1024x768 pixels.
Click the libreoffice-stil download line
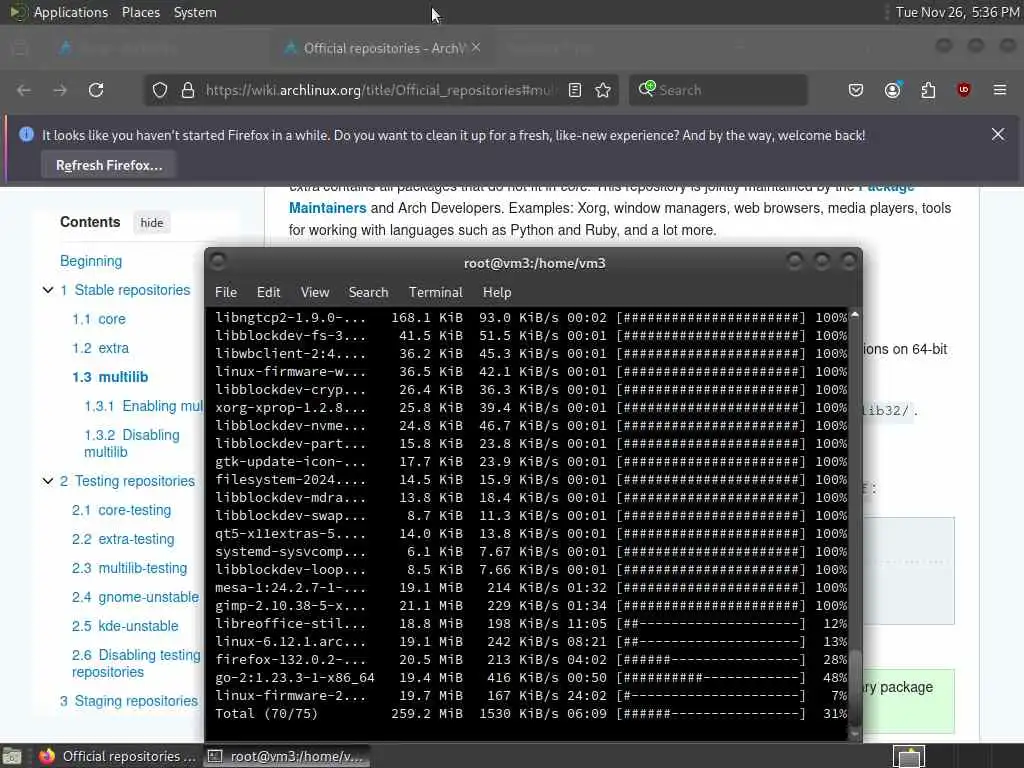[531, 624]
